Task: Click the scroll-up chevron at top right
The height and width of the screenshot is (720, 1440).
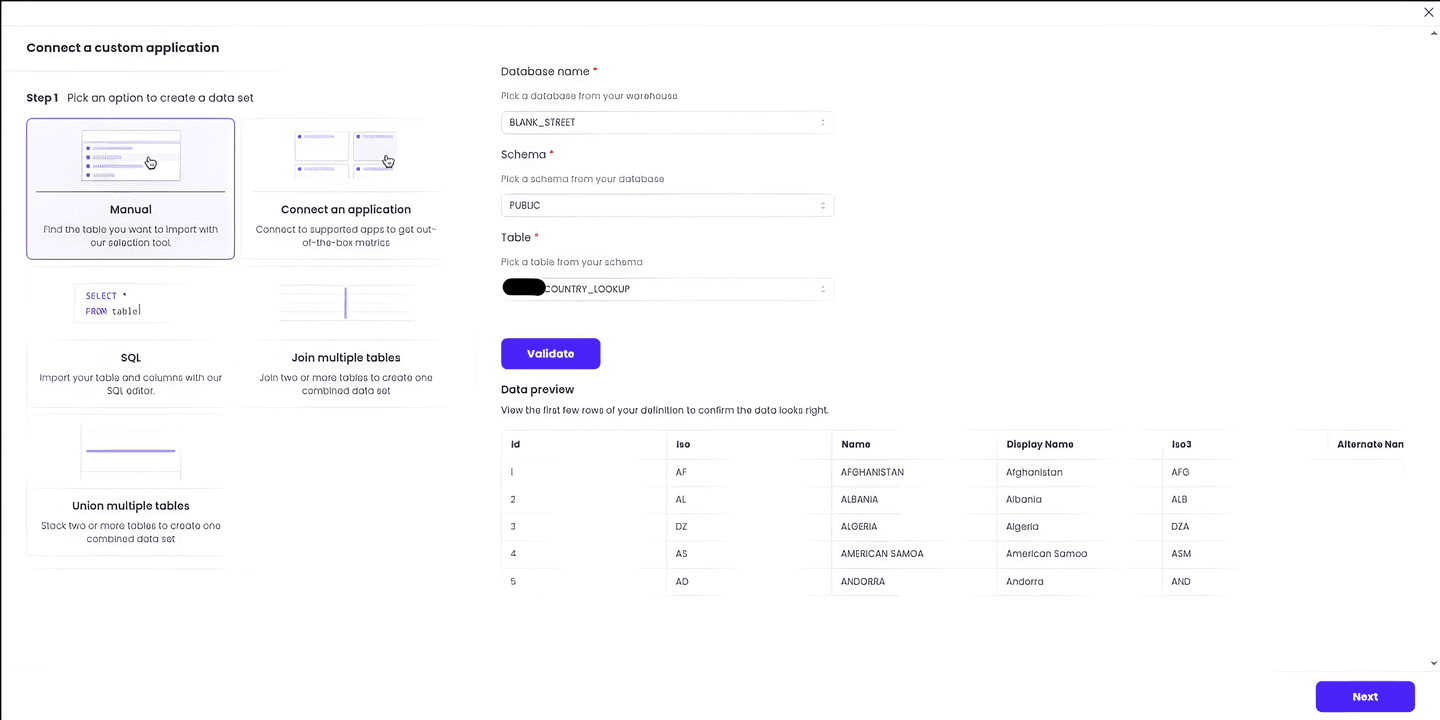Action: [1433, 33]
